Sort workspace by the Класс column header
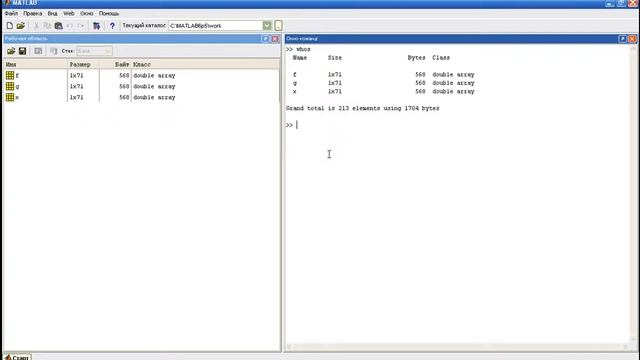 205,64
